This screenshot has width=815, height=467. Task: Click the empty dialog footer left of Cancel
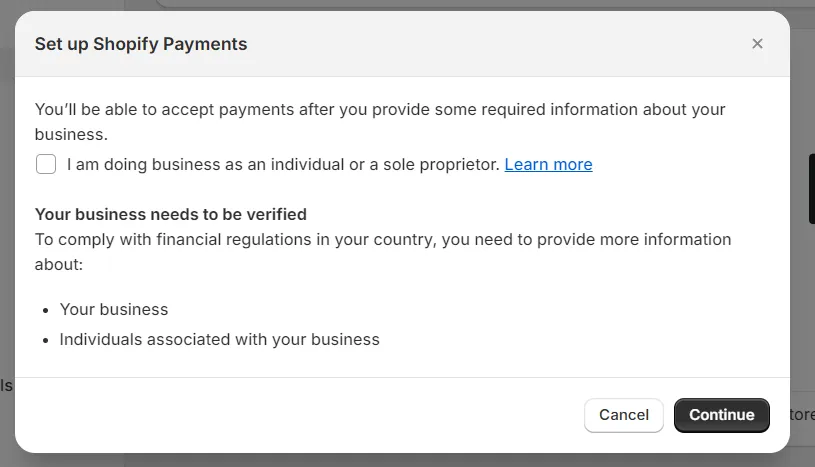[x=300, y=415]
